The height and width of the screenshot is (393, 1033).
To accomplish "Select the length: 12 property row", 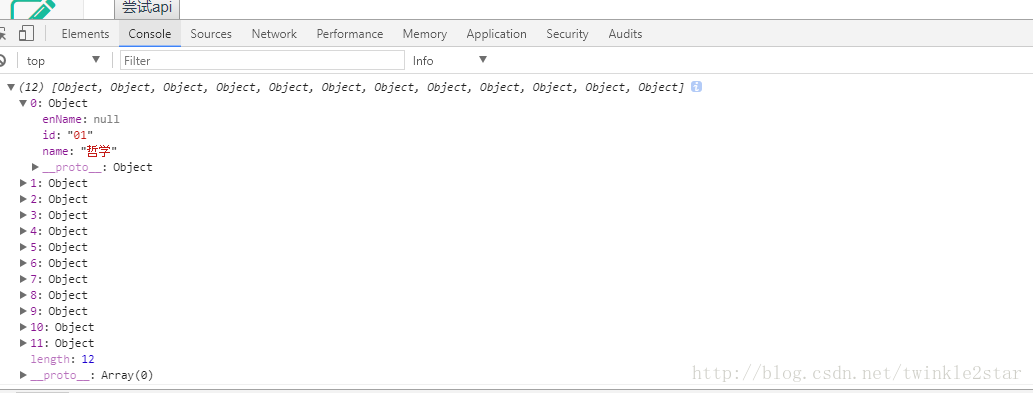I will 63,359.
